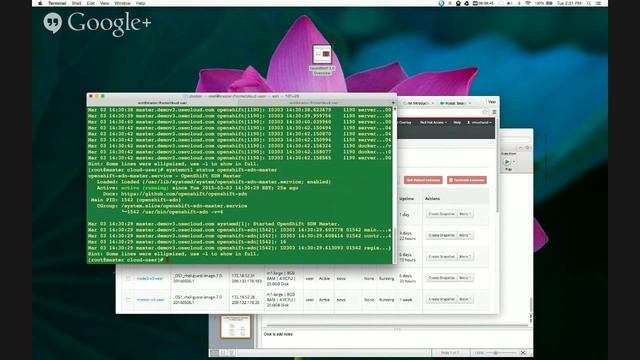This screenshot has height=360, width=640.
Task: Click the settings gear in presentation window
Action: [527, 147]
